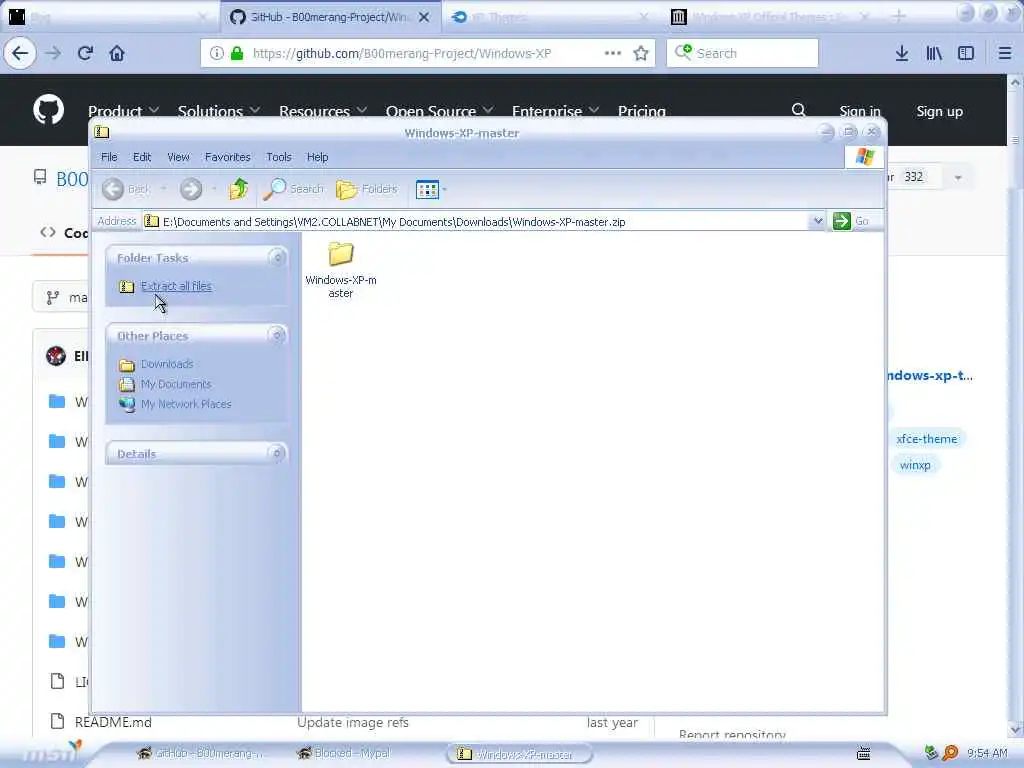This screenshot has width=1024, height=768.
Task: Open File menu in Explorer
Action: coord(109,157)
